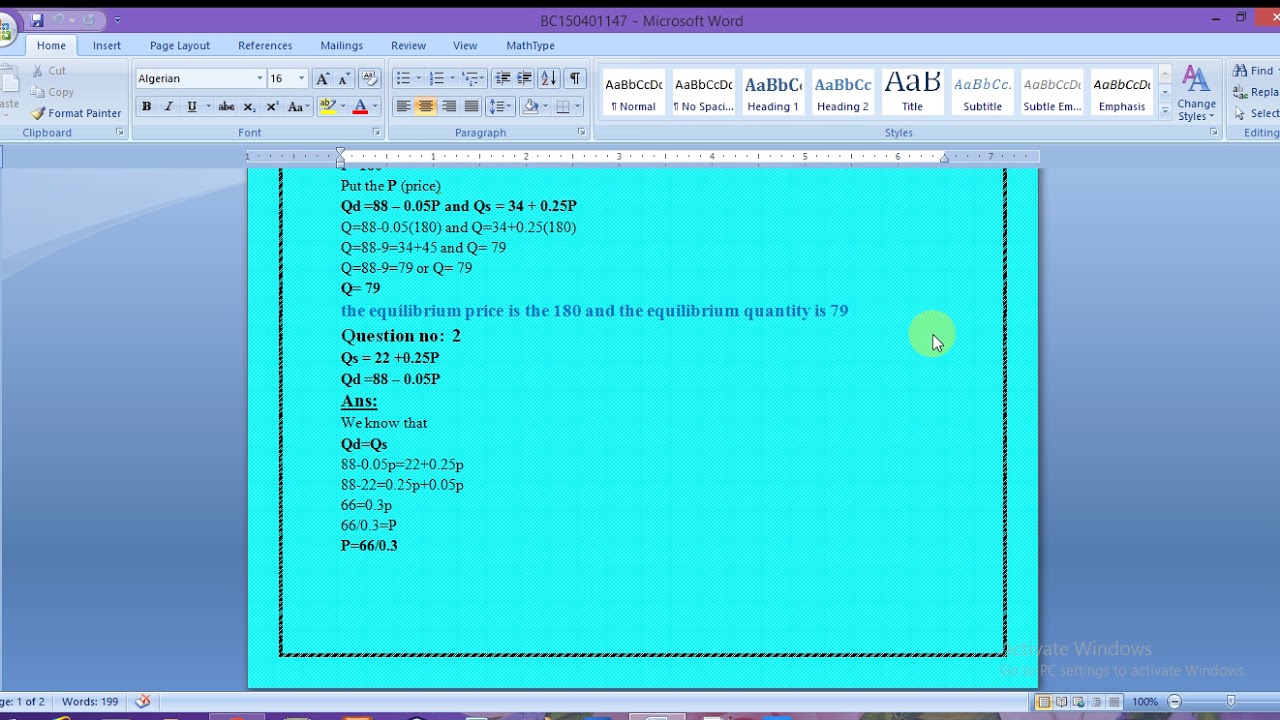Screen dimensions: 1280x720
Task: Clear formatting with the eraser icon
Action: 369,79
